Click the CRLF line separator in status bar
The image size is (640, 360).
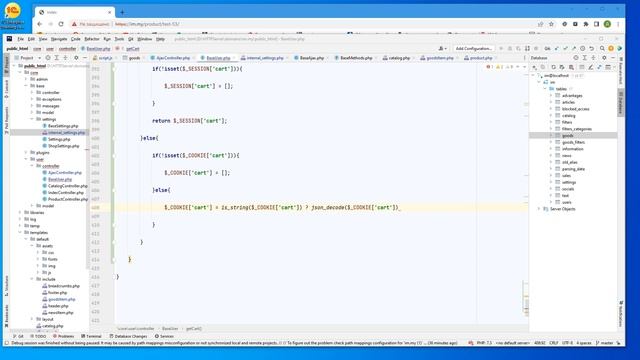click(x=553, y=343)
